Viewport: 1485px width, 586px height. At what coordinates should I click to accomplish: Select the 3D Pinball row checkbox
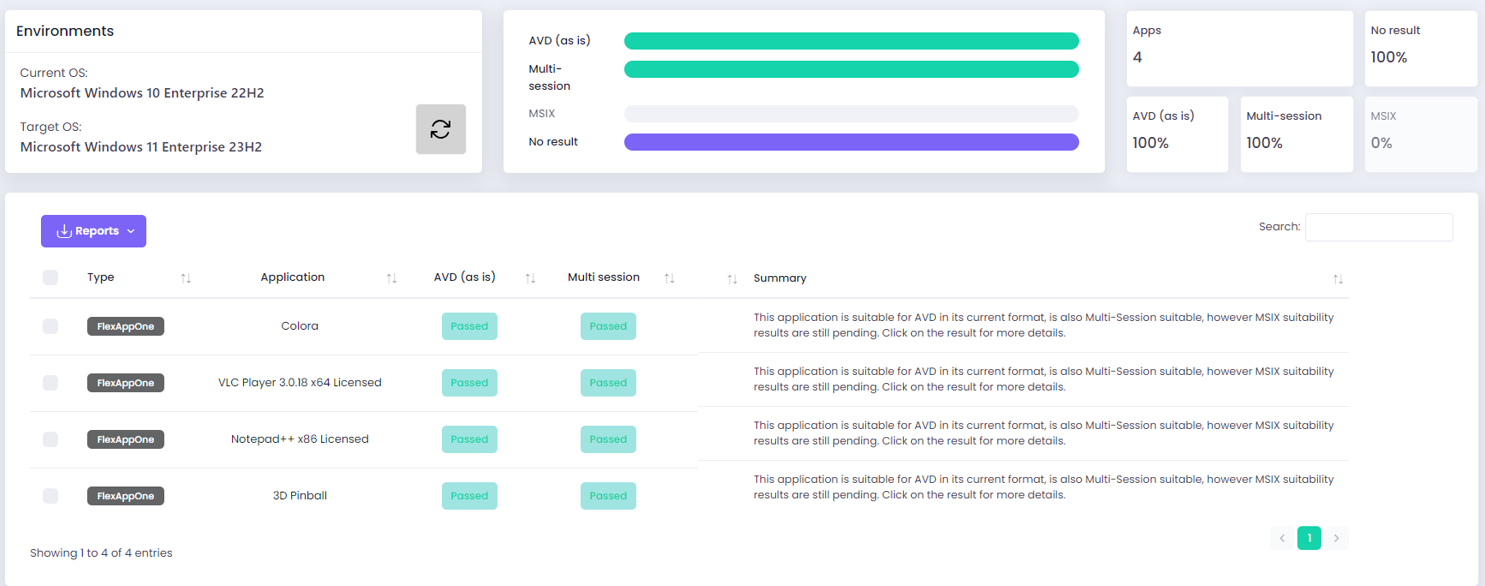50,496
